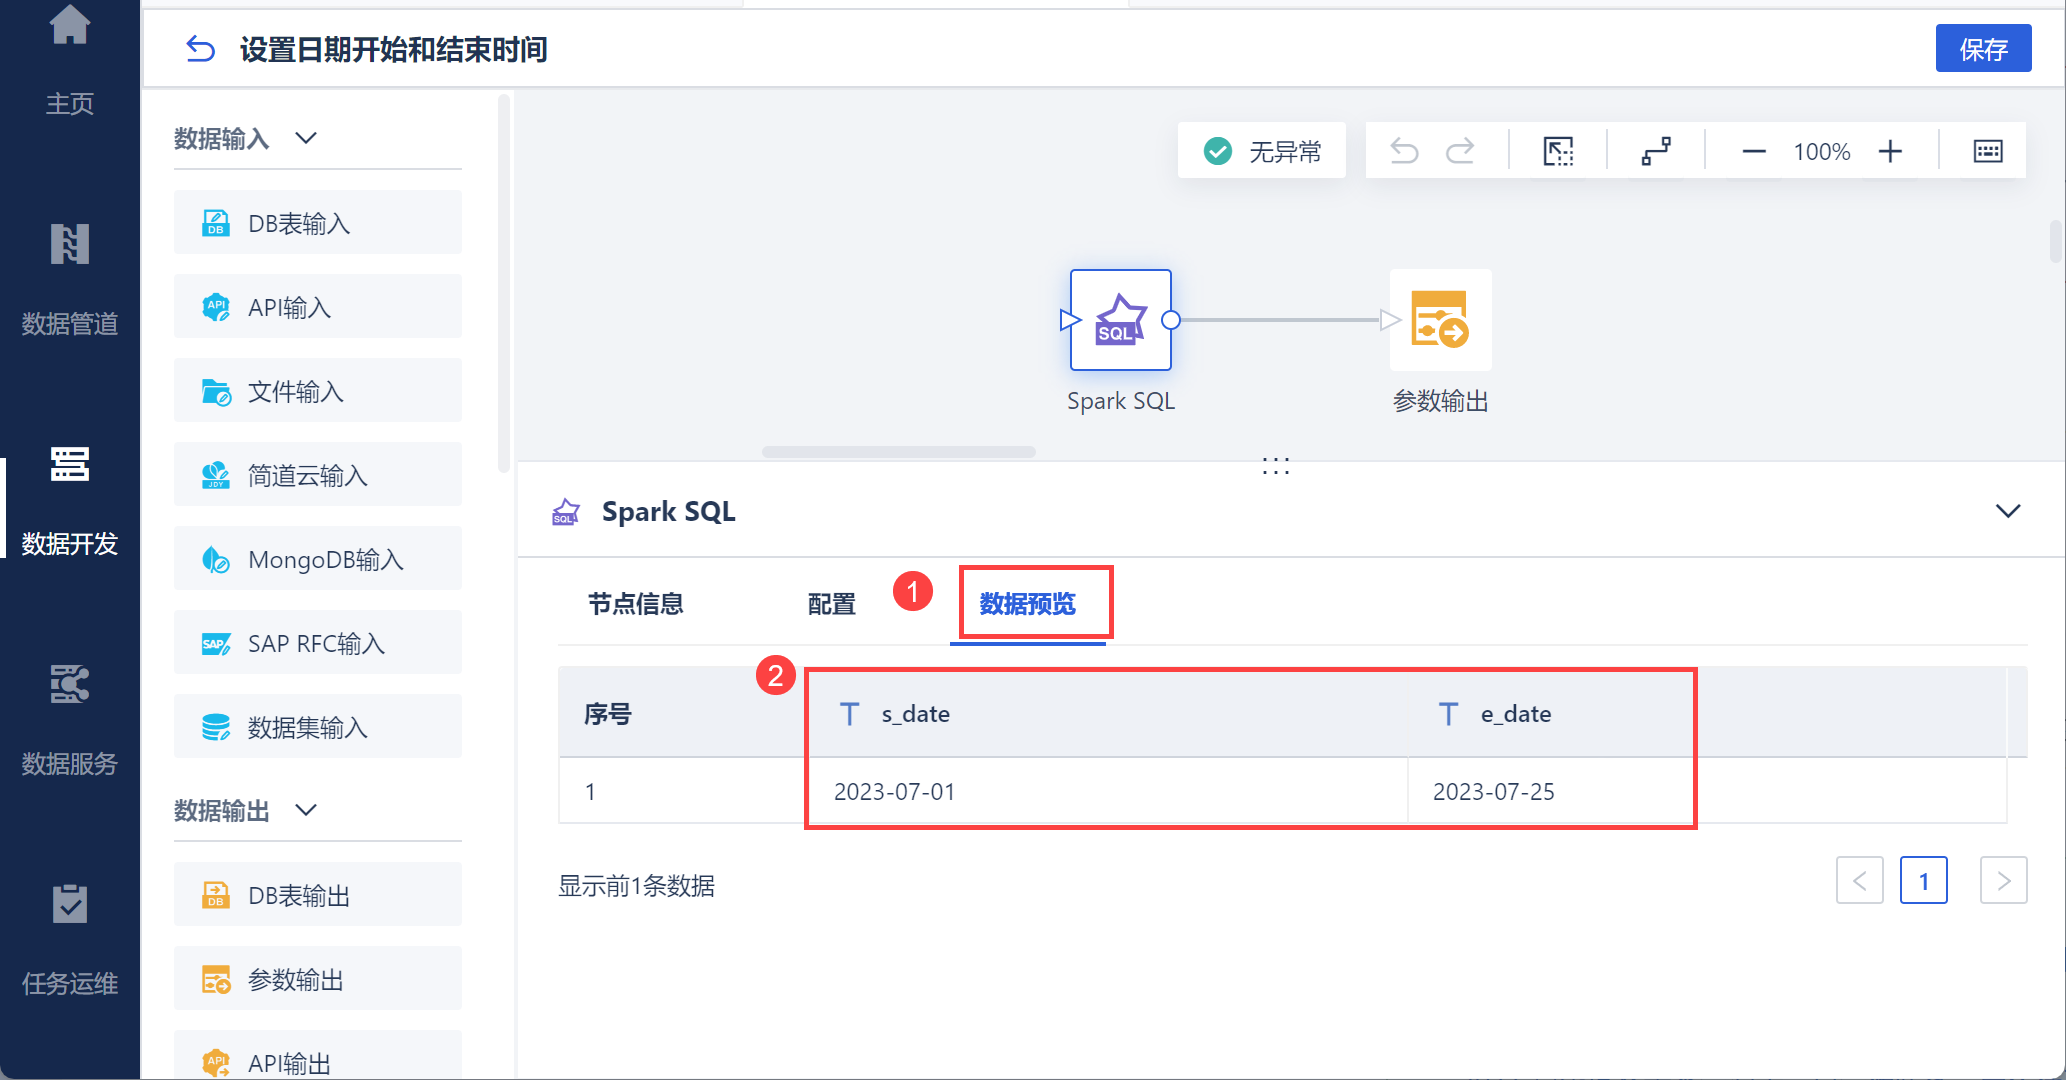The height and width of the screenshot is (1080, 2066).
Task: Click the 保存 button
Action: pyautogui.click(x=1982, y=49)
